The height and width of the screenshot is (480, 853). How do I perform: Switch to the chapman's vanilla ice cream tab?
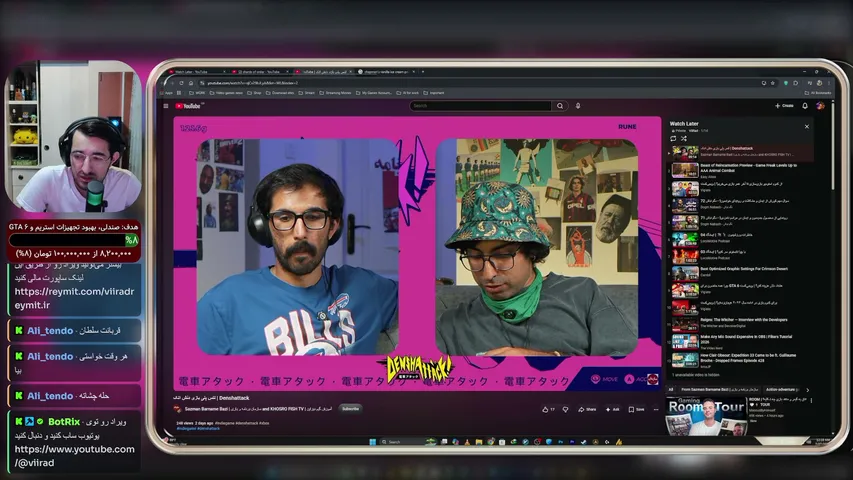(x=387, y=72)
